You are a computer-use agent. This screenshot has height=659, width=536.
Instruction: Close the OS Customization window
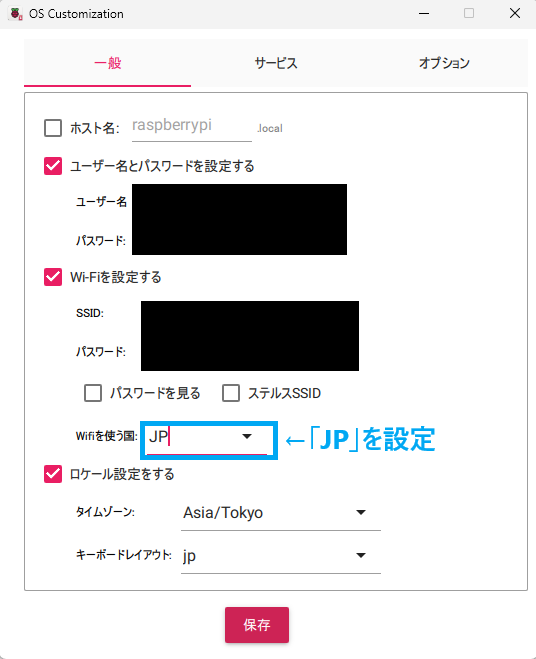point(515,13)
